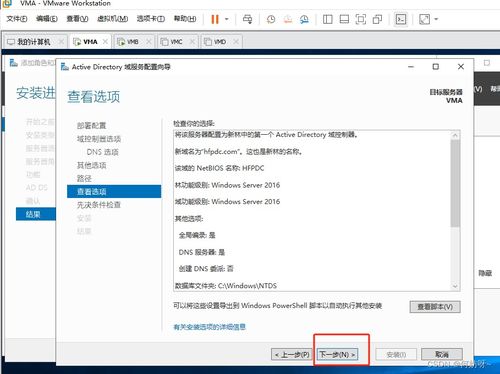The image size is (500, 374).
Task: Open the 帮助(H) menu
Action: 185,19
